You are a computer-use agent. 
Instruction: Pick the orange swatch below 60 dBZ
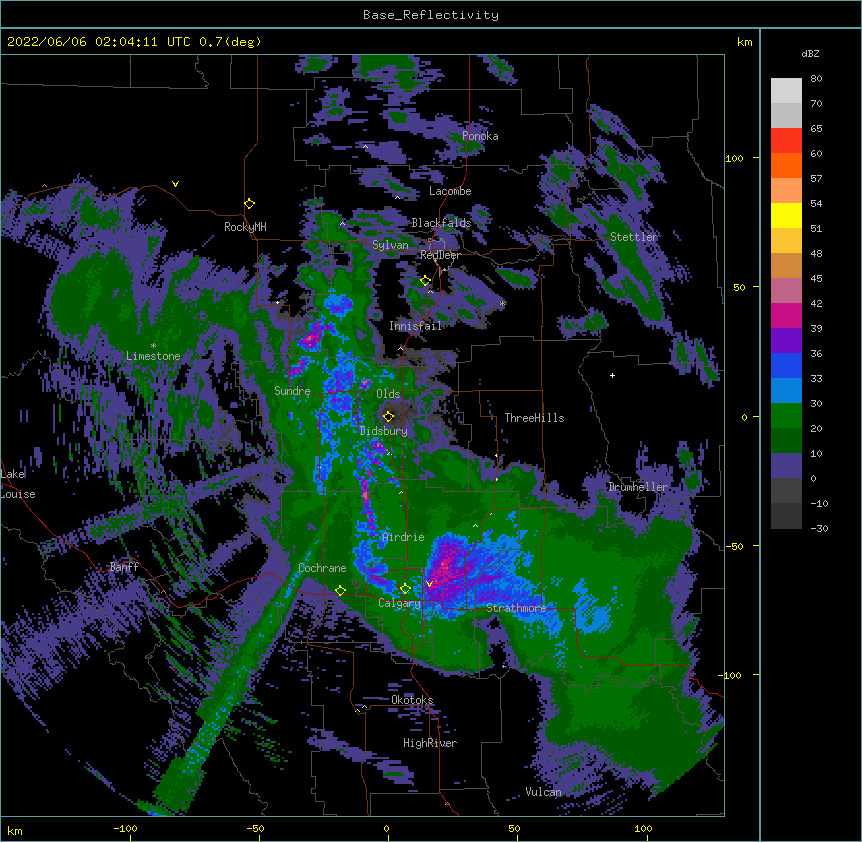pos(786,165)
